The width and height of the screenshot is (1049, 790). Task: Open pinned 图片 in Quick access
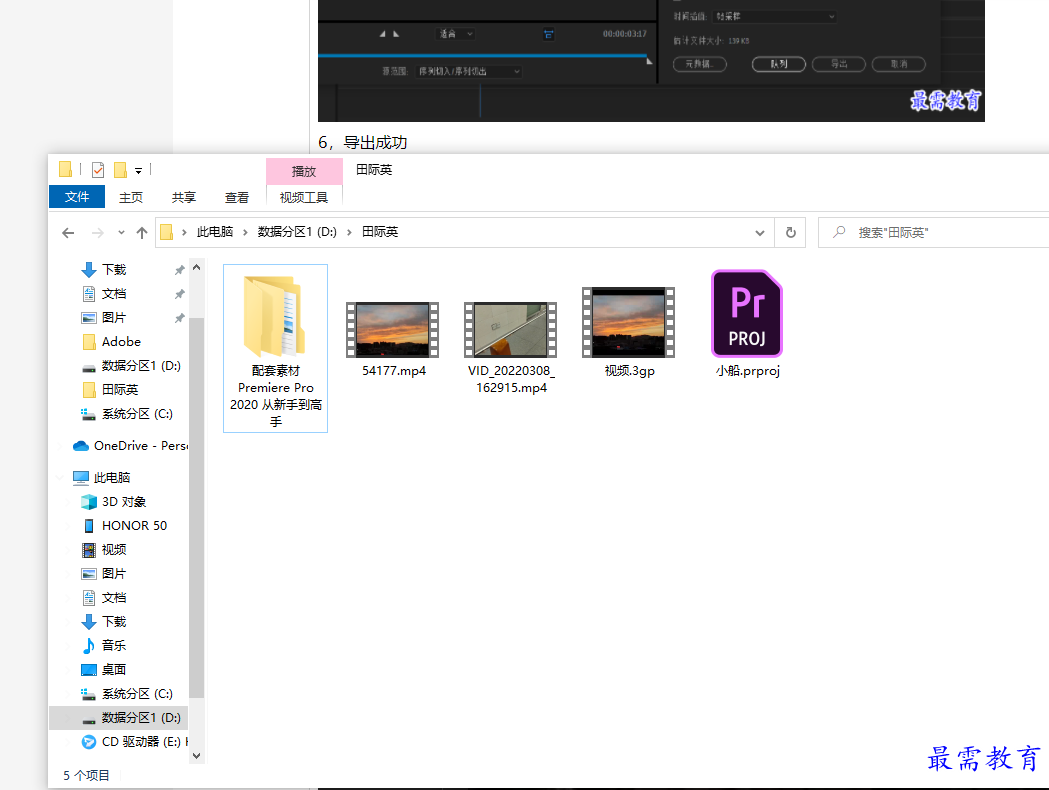[x=114, y=318]
